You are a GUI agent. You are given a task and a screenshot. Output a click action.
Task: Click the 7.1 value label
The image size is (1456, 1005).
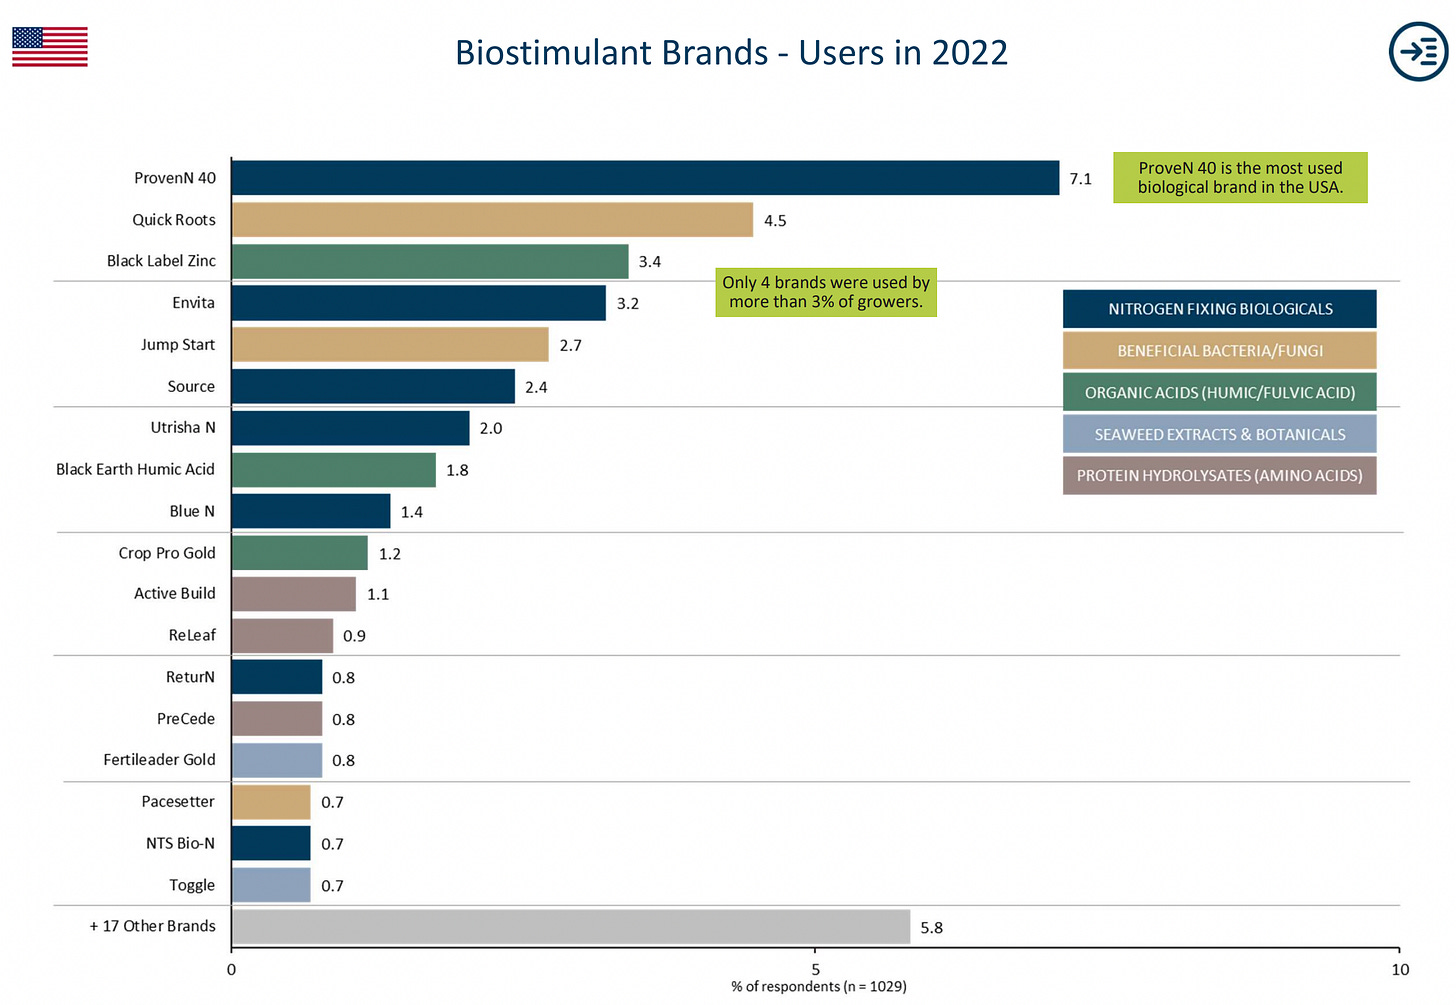[1081, 178]
